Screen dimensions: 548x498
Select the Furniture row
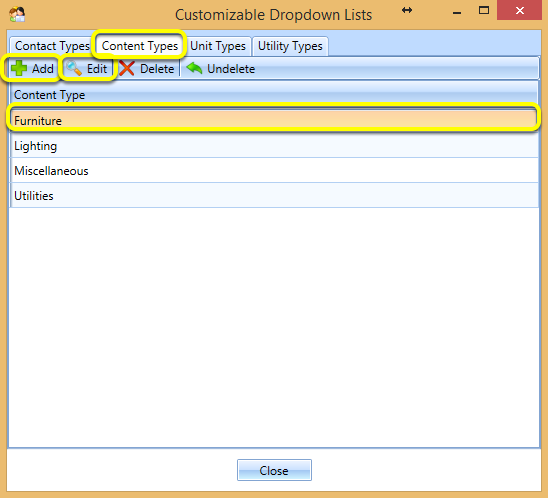point(274,121)
